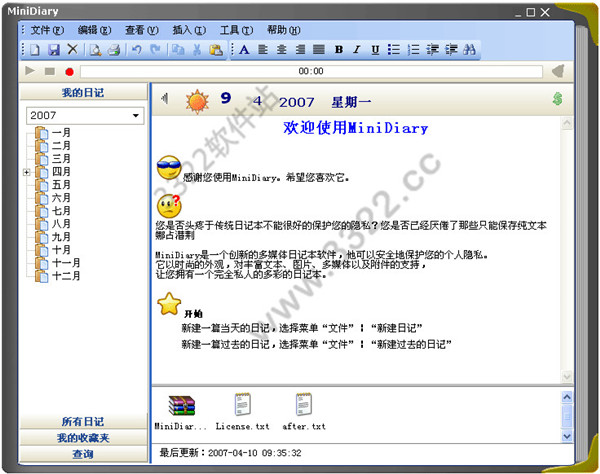Open the 我的收藏夹 panel
Viewport: 600px width, 474px height.
coord(83,438)
